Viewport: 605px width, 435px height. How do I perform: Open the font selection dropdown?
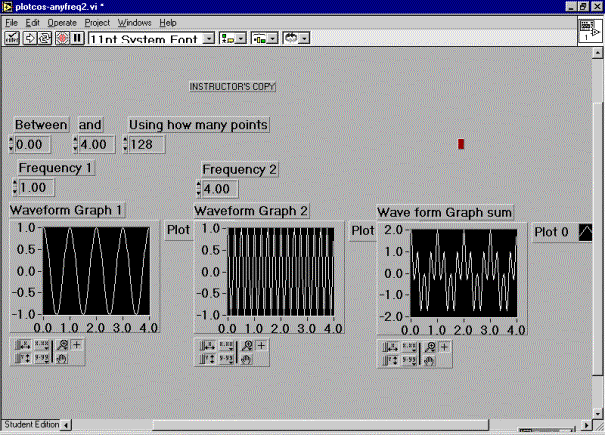(x=151, y=39)
